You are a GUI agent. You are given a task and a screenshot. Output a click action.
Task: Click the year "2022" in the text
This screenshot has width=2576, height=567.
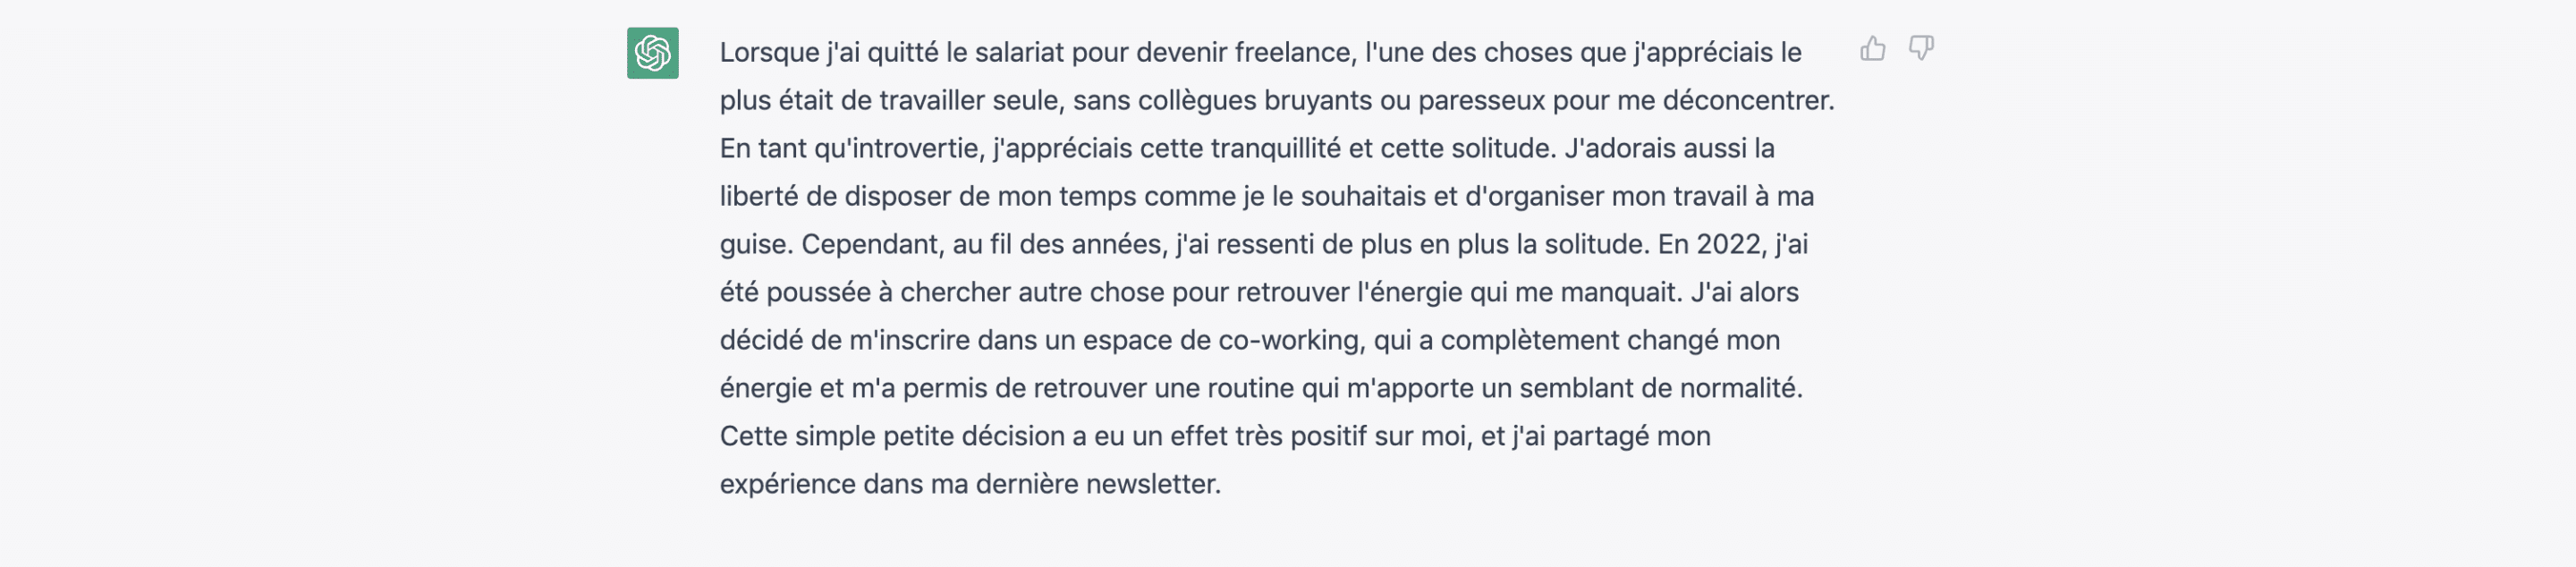point(1729,244)
